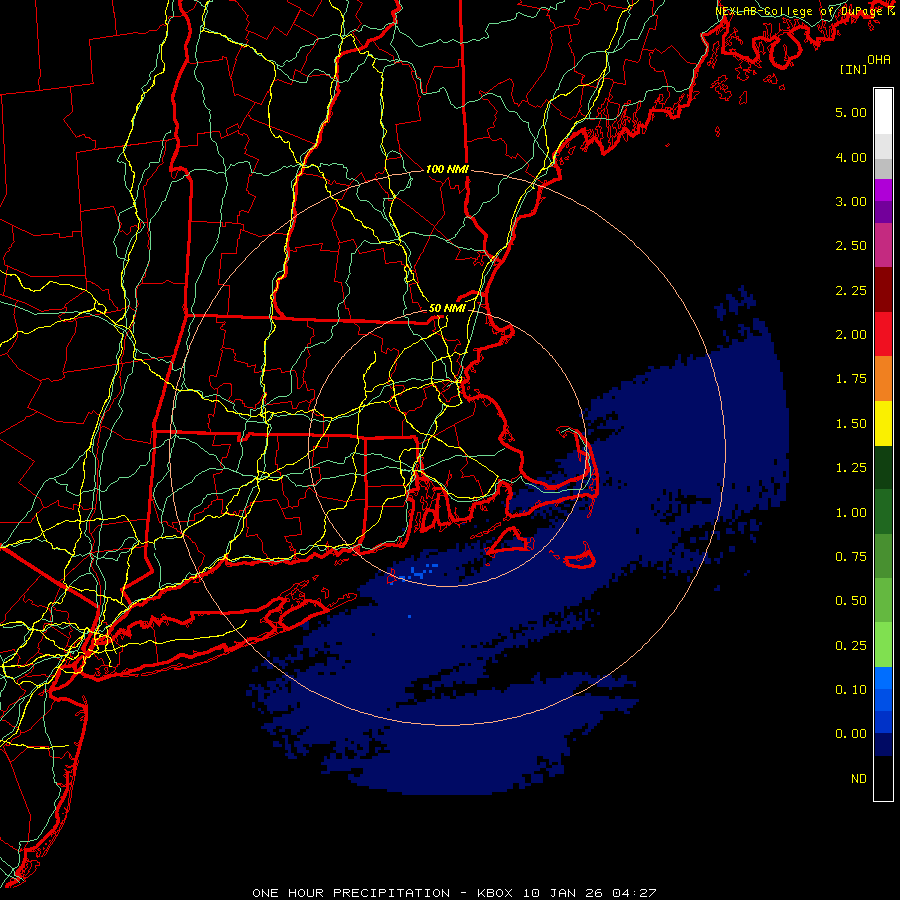Click the 4.00 legend value label
Viewport: 900px width, 900px height.
click(851, 157)
